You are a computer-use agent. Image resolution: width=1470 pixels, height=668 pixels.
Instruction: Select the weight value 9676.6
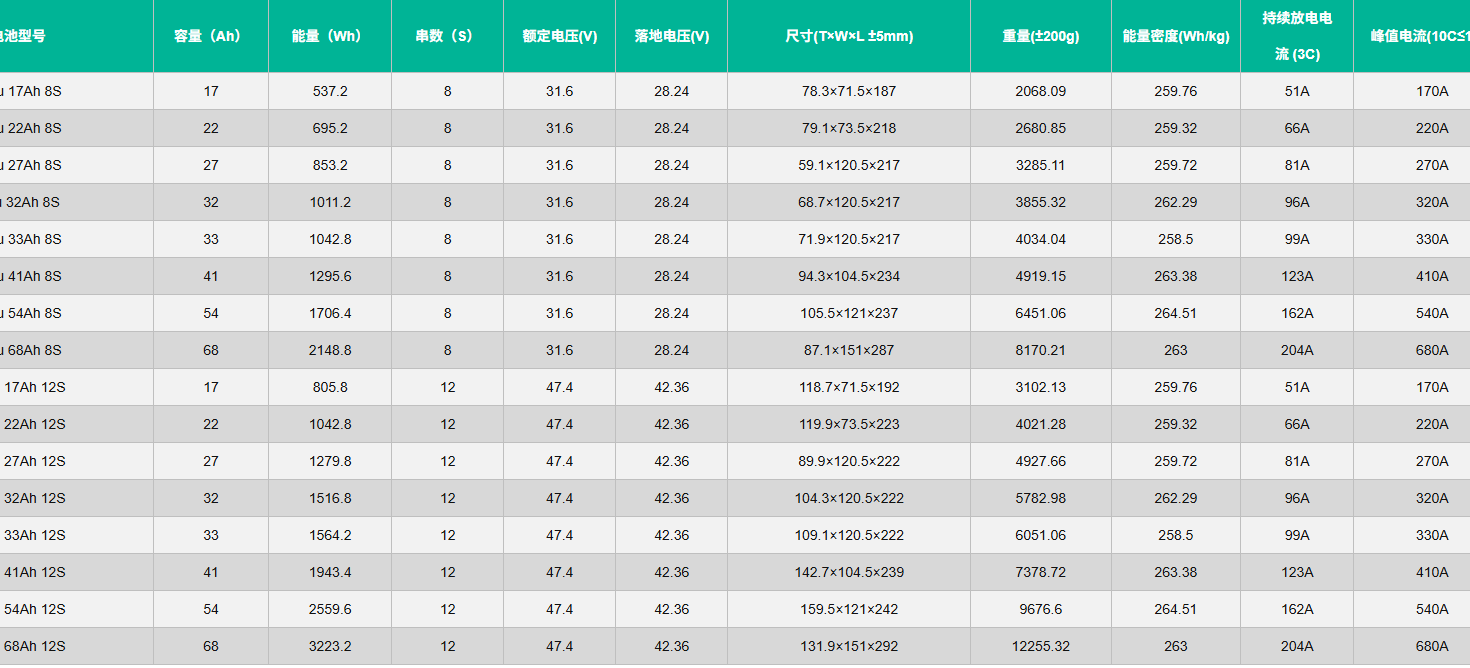tap(1040, 609)
